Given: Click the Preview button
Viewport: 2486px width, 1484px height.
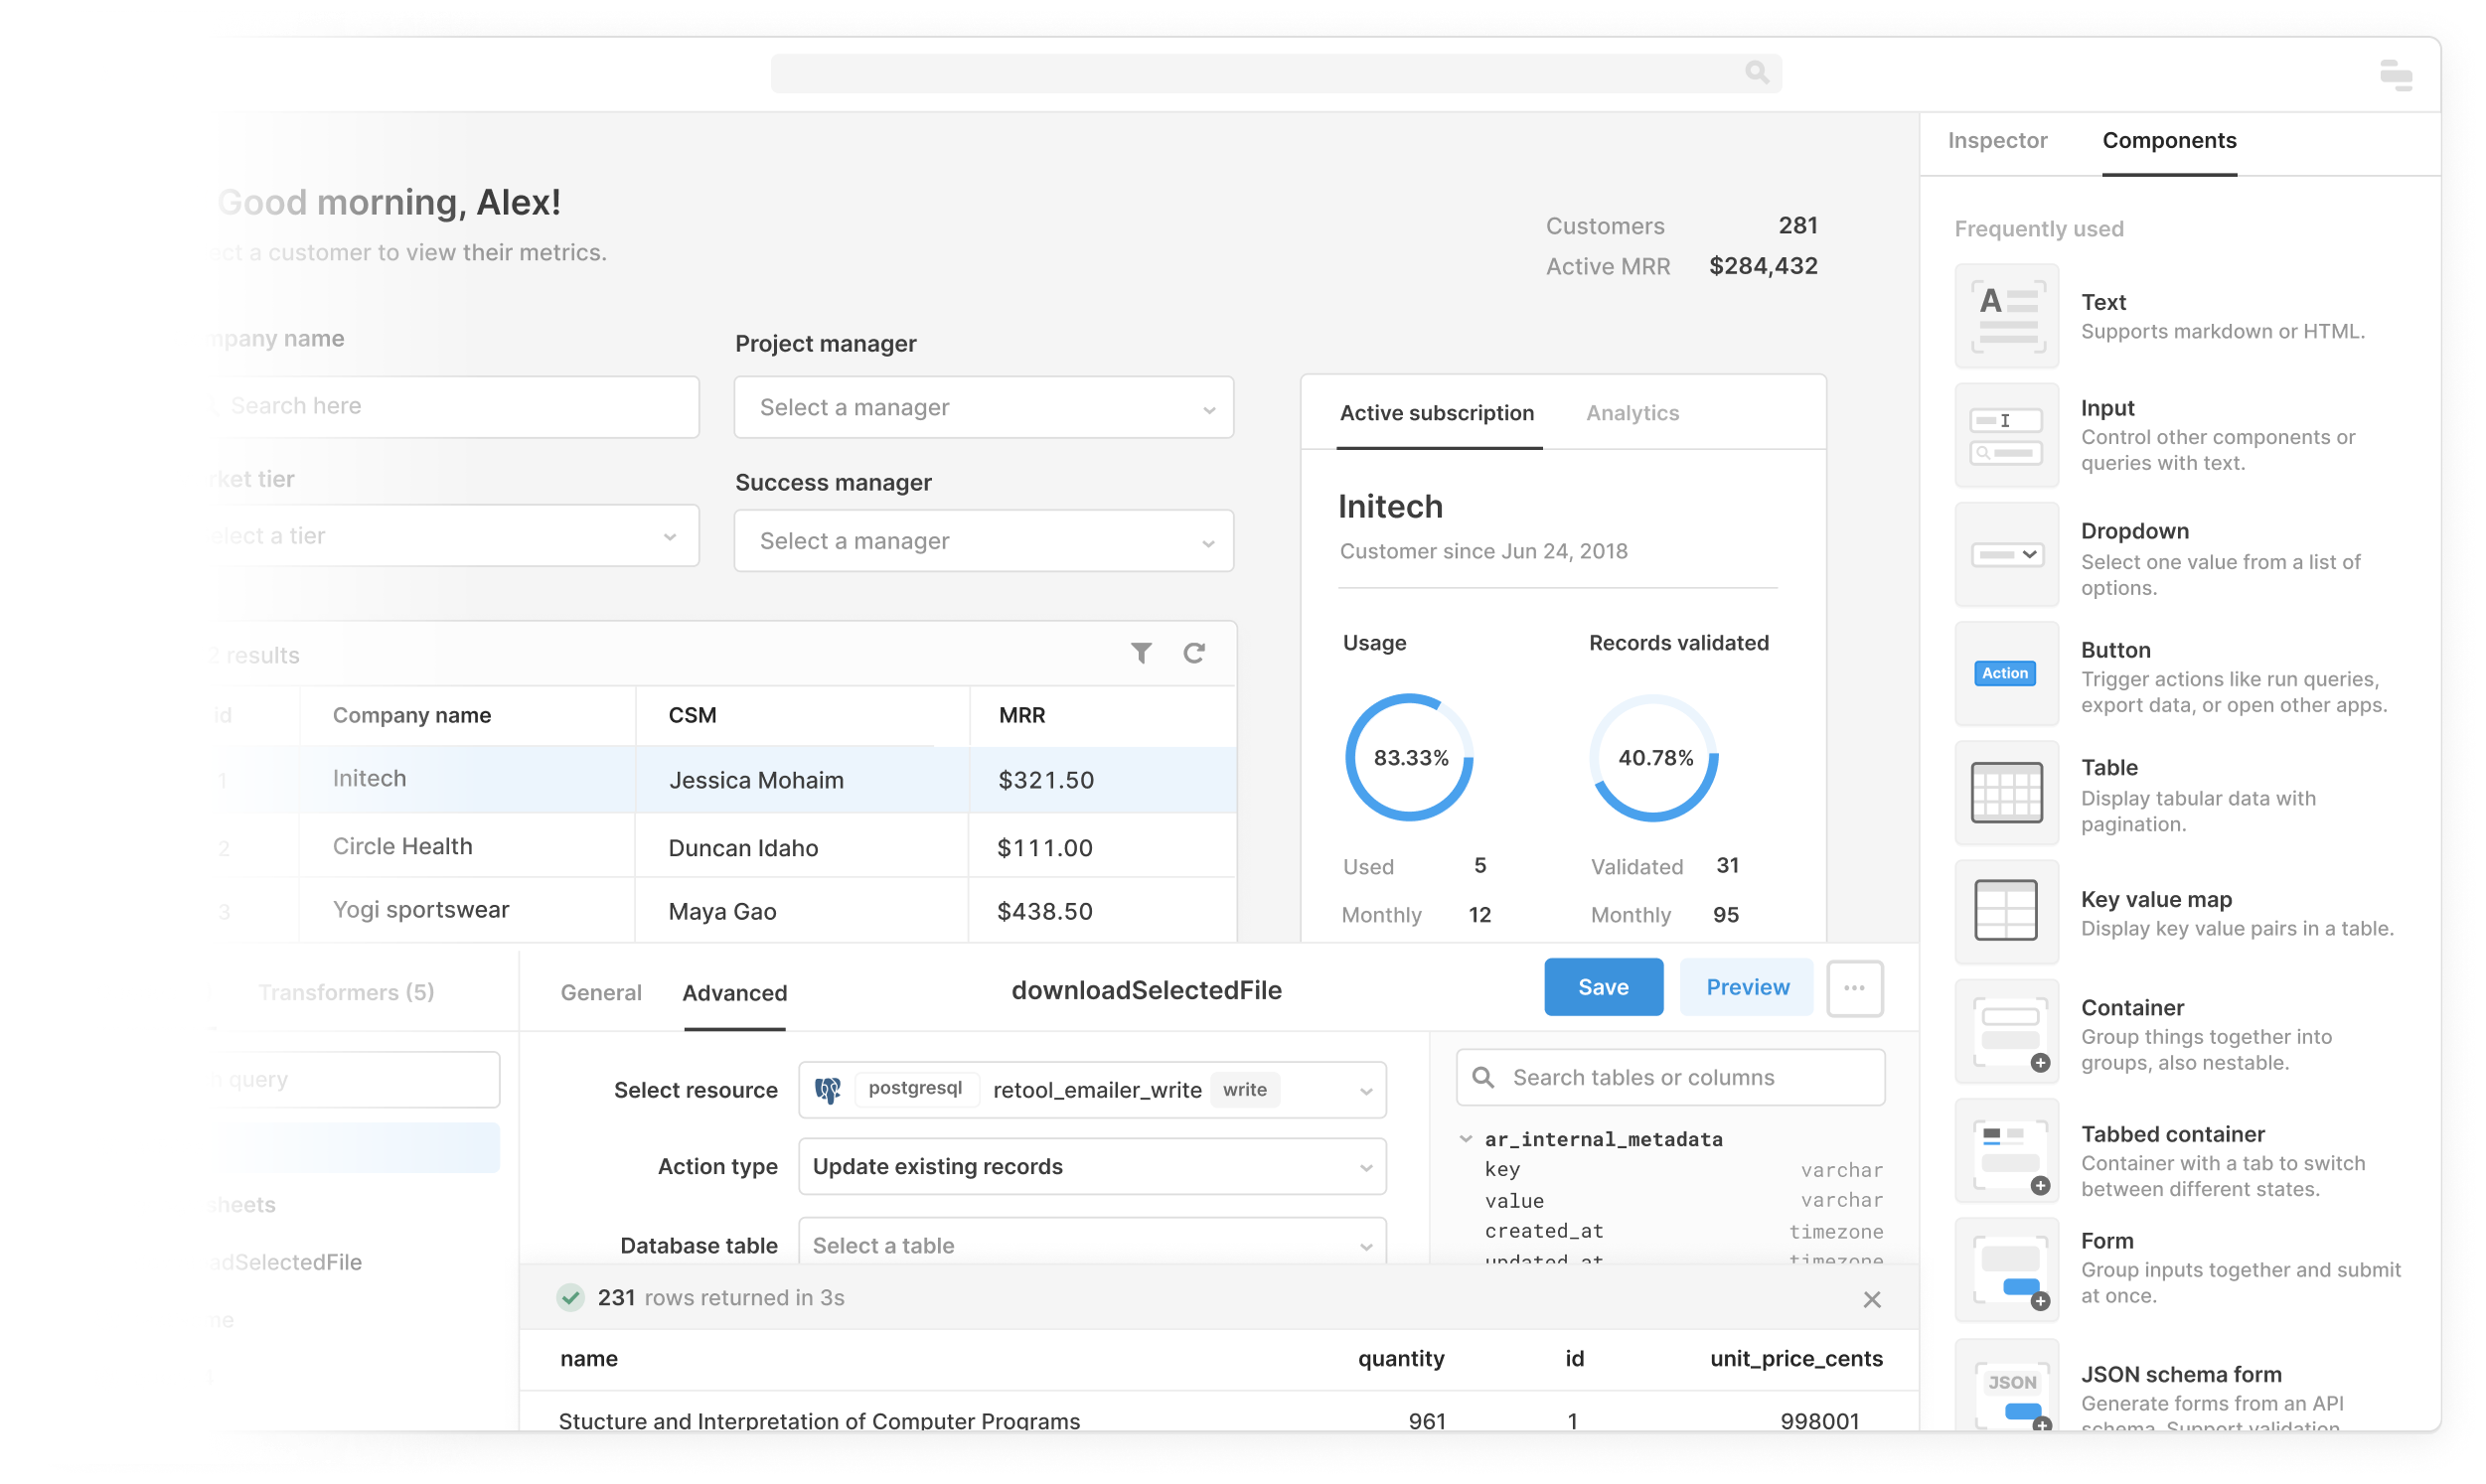Looking at the screenshot, I should [1748, 985].
